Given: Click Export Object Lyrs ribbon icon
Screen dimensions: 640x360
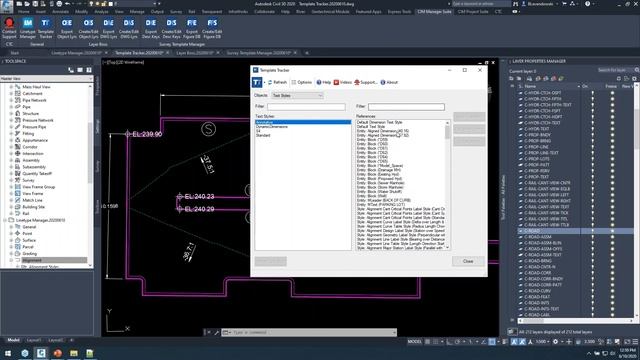Looking at the screenshot, I should tap(67, 28).
